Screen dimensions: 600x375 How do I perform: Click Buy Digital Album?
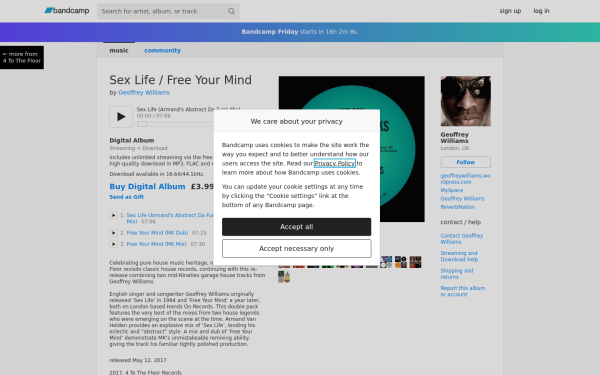coord(147,186)
